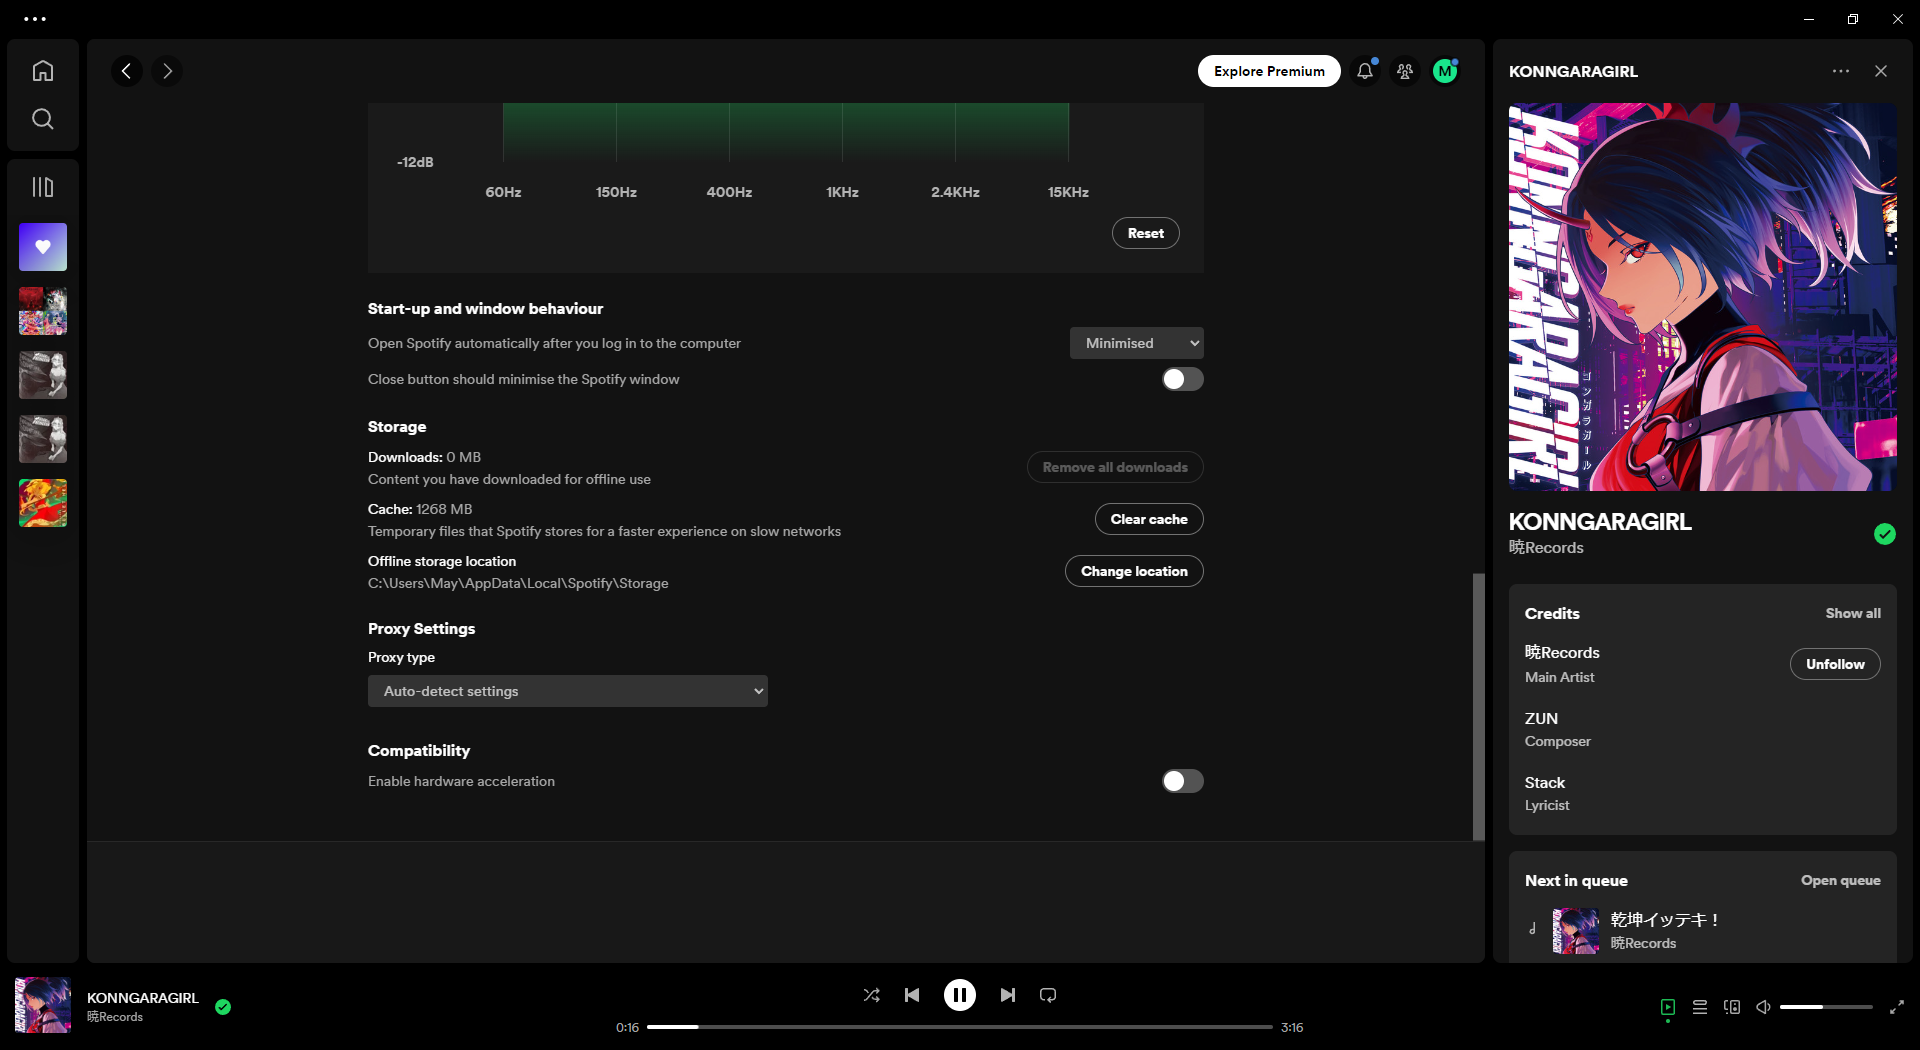Open the Search page
The image size is (1920, 1050).
point(43,119)
